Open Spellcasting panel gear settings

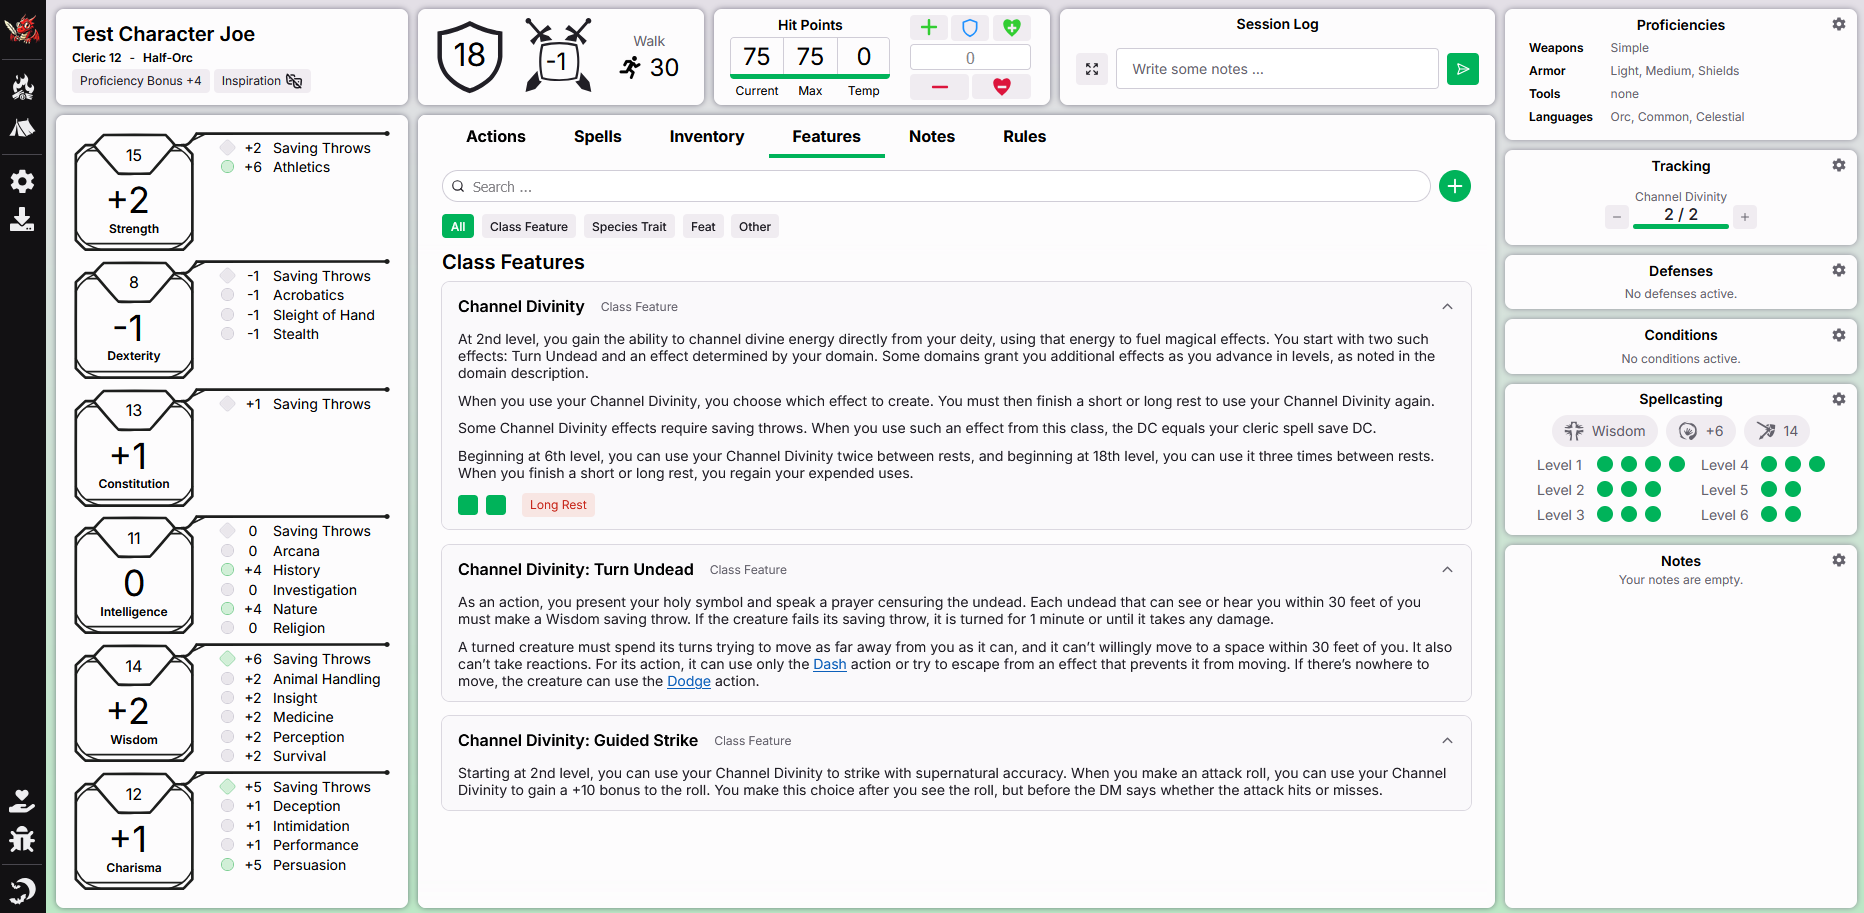click(x=1839, y=399)
